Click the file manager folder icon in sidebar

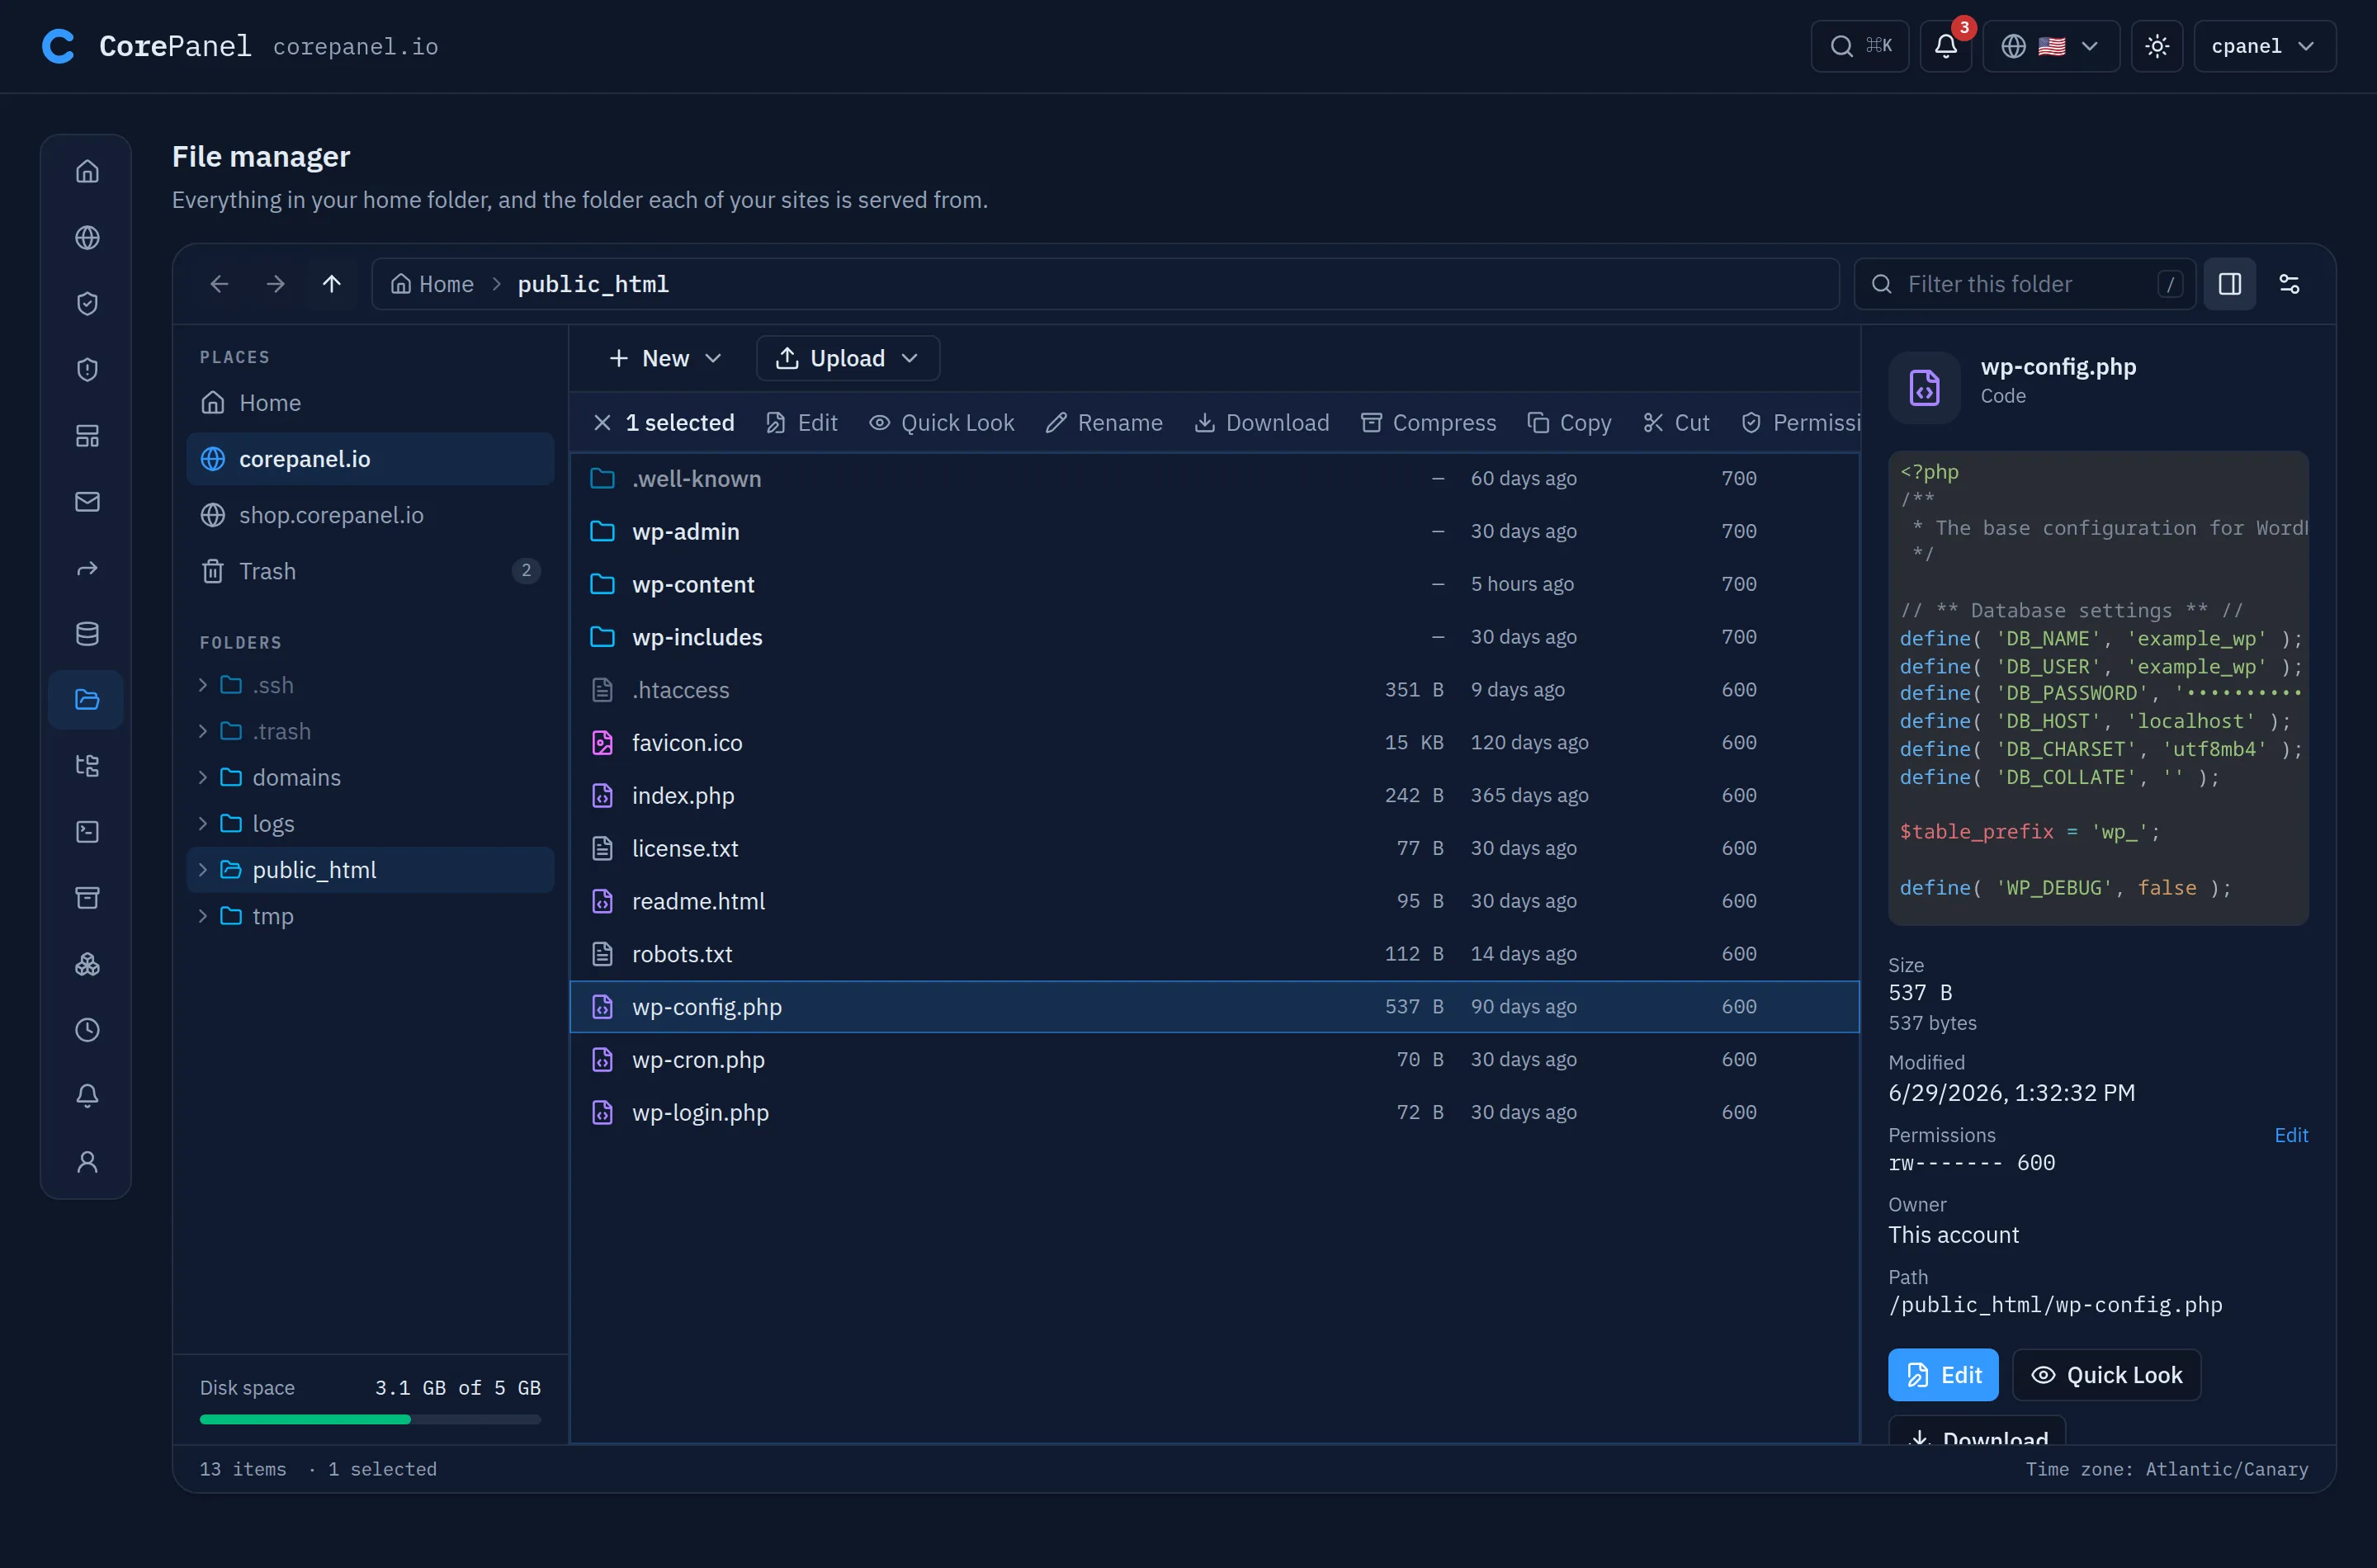pos(87,700)
